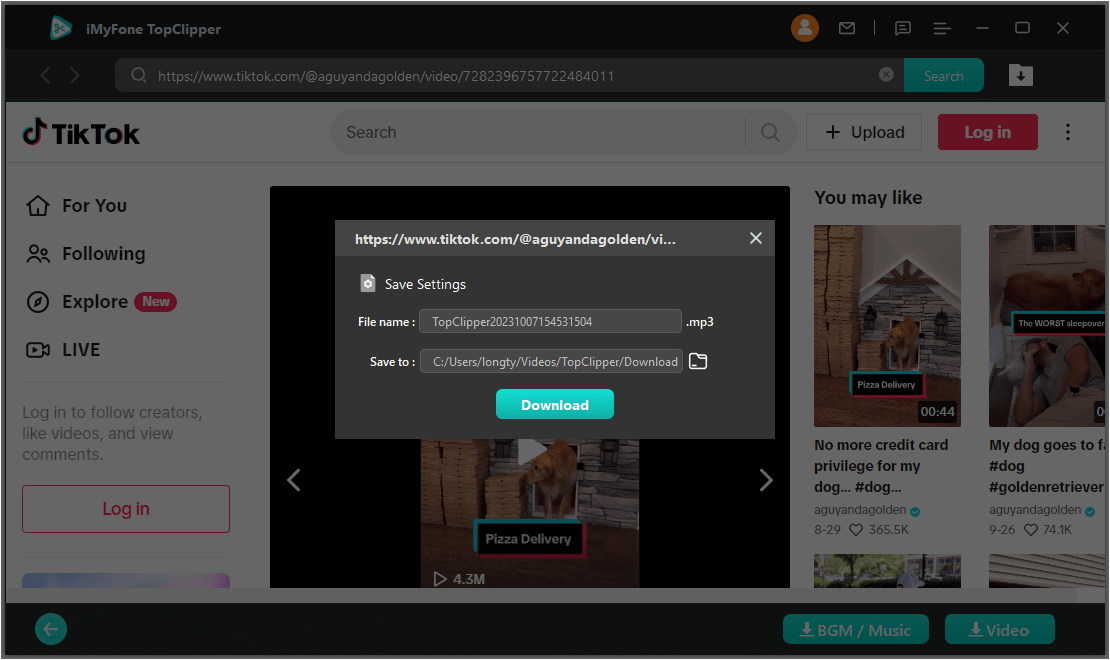The height and width of the screenshot is (660, 1110).
Task: Click the BGM / Music download button
Action: coord(856,630)
